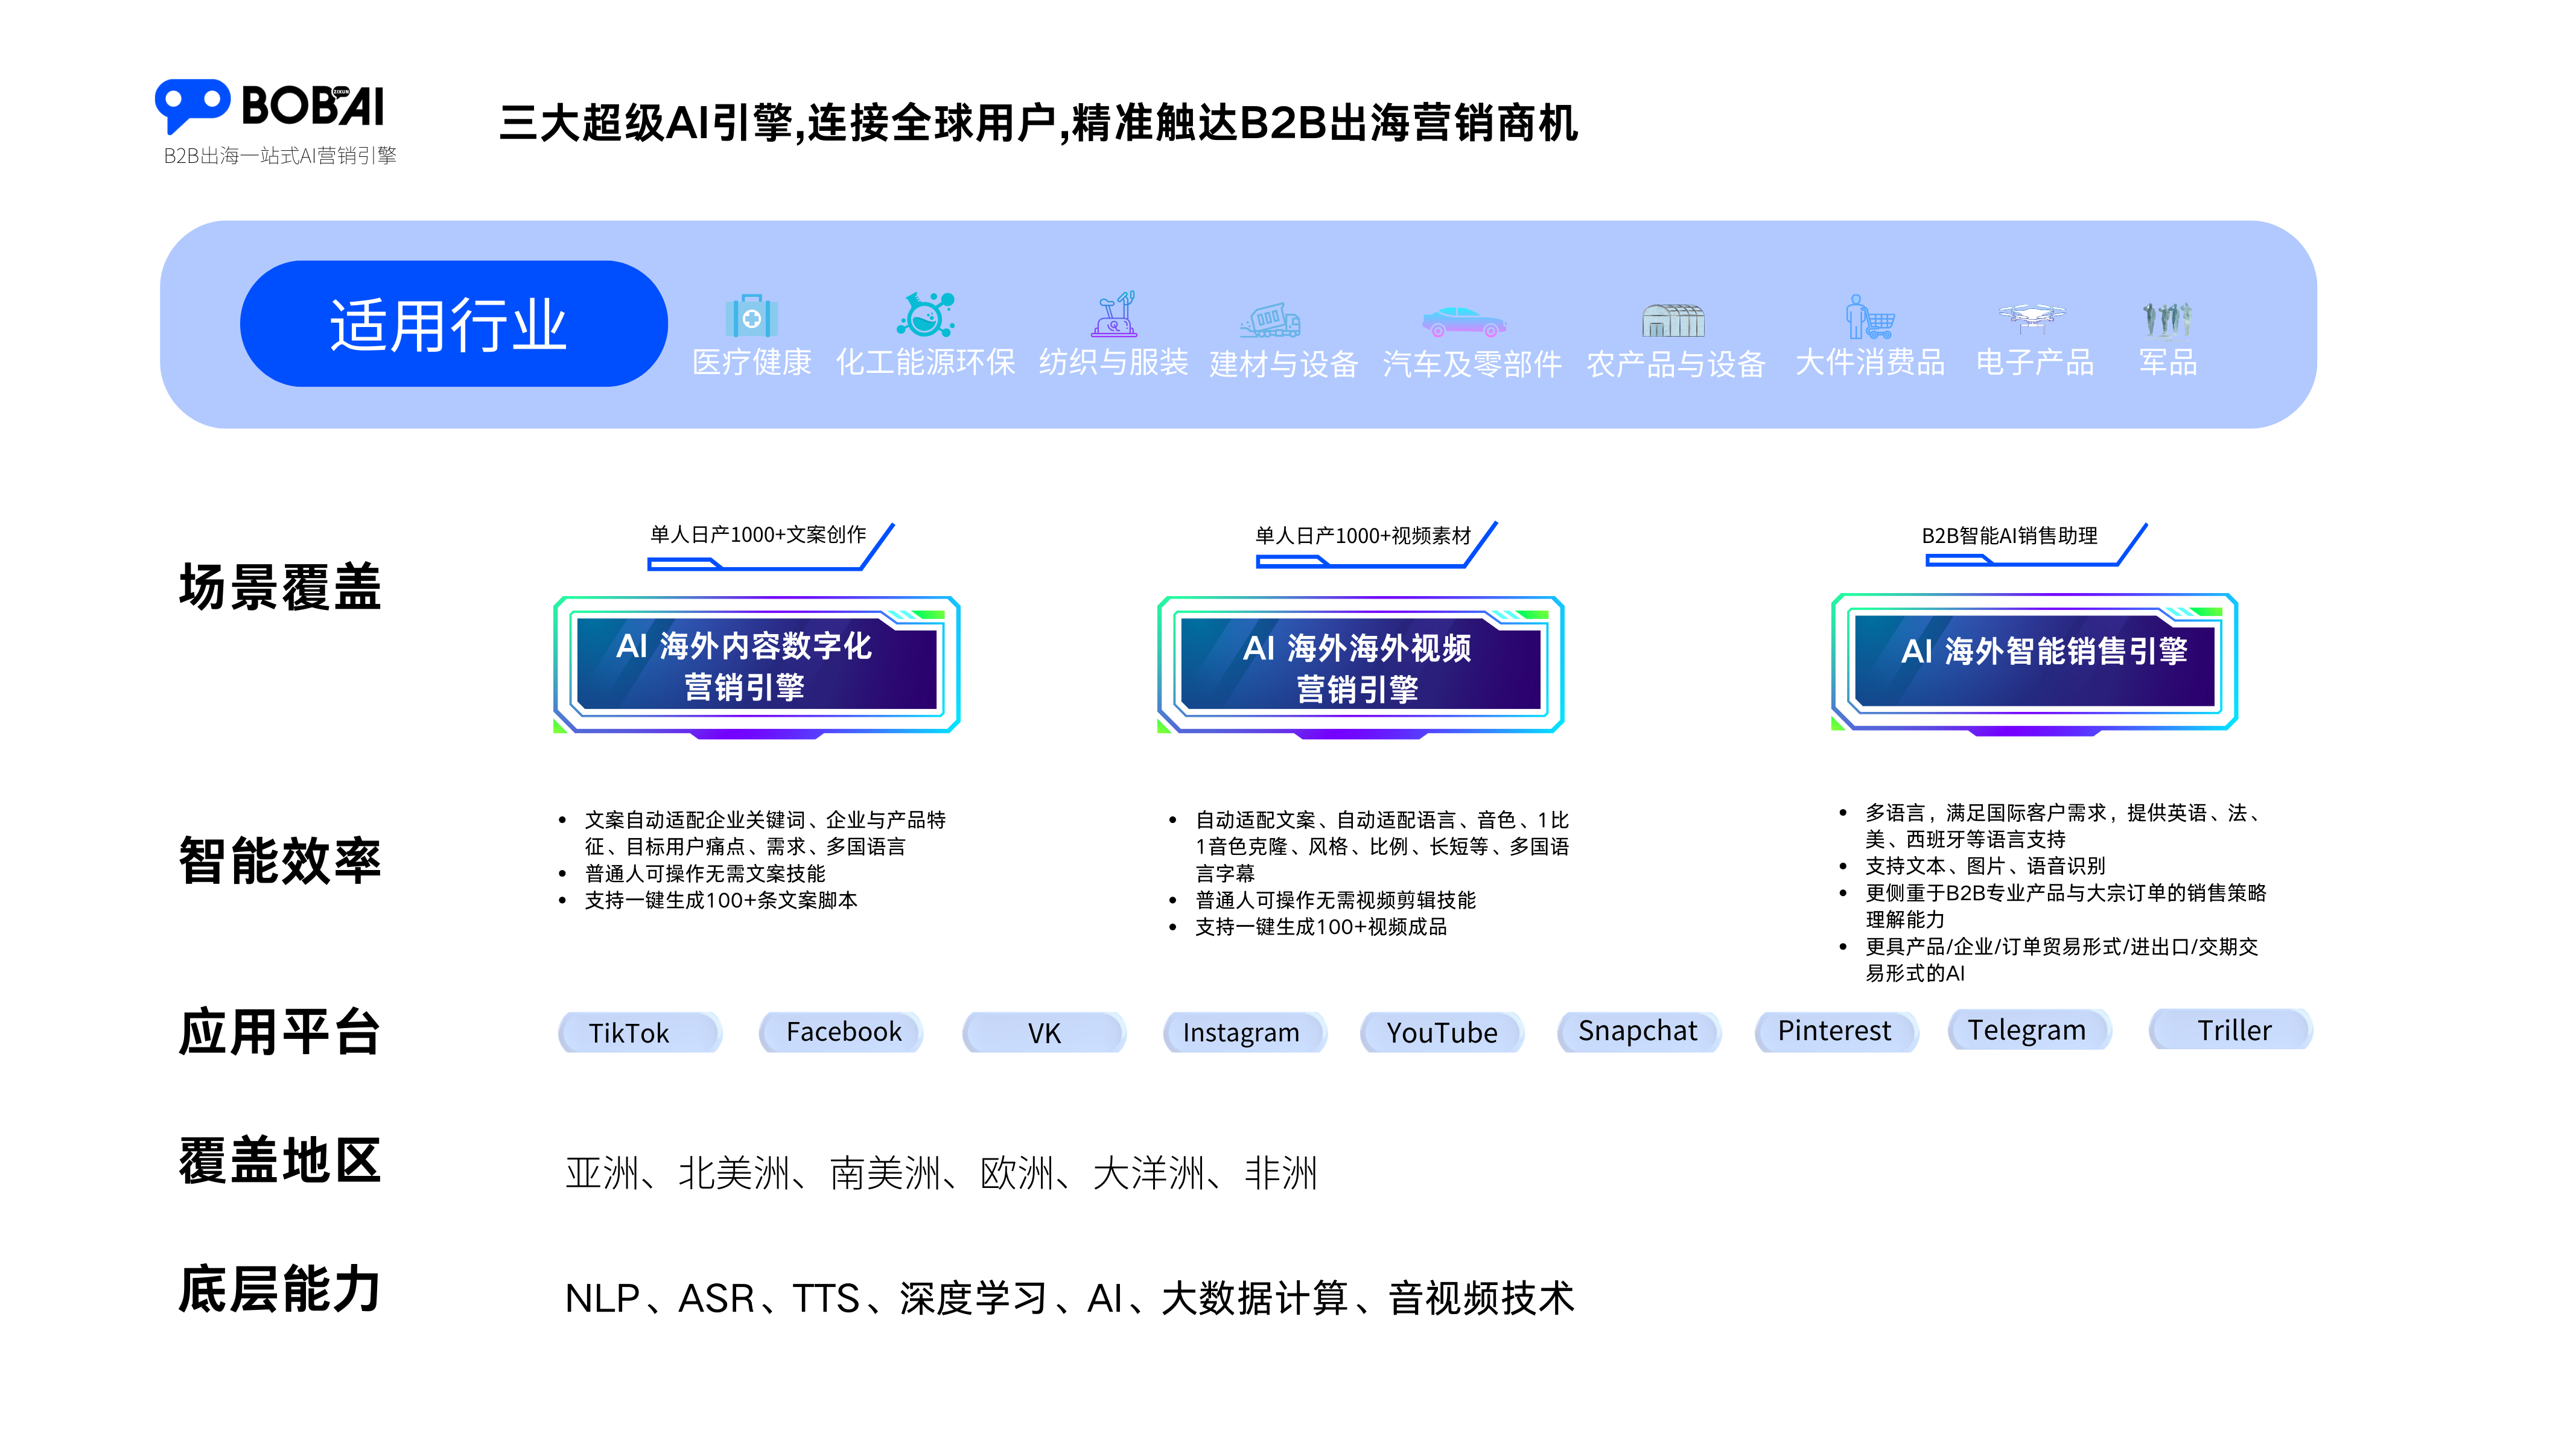The width and height of the screenshot is (2576, 1448).
Task: Click the dump truck icon above 建材与设备
Action: 1270,321
